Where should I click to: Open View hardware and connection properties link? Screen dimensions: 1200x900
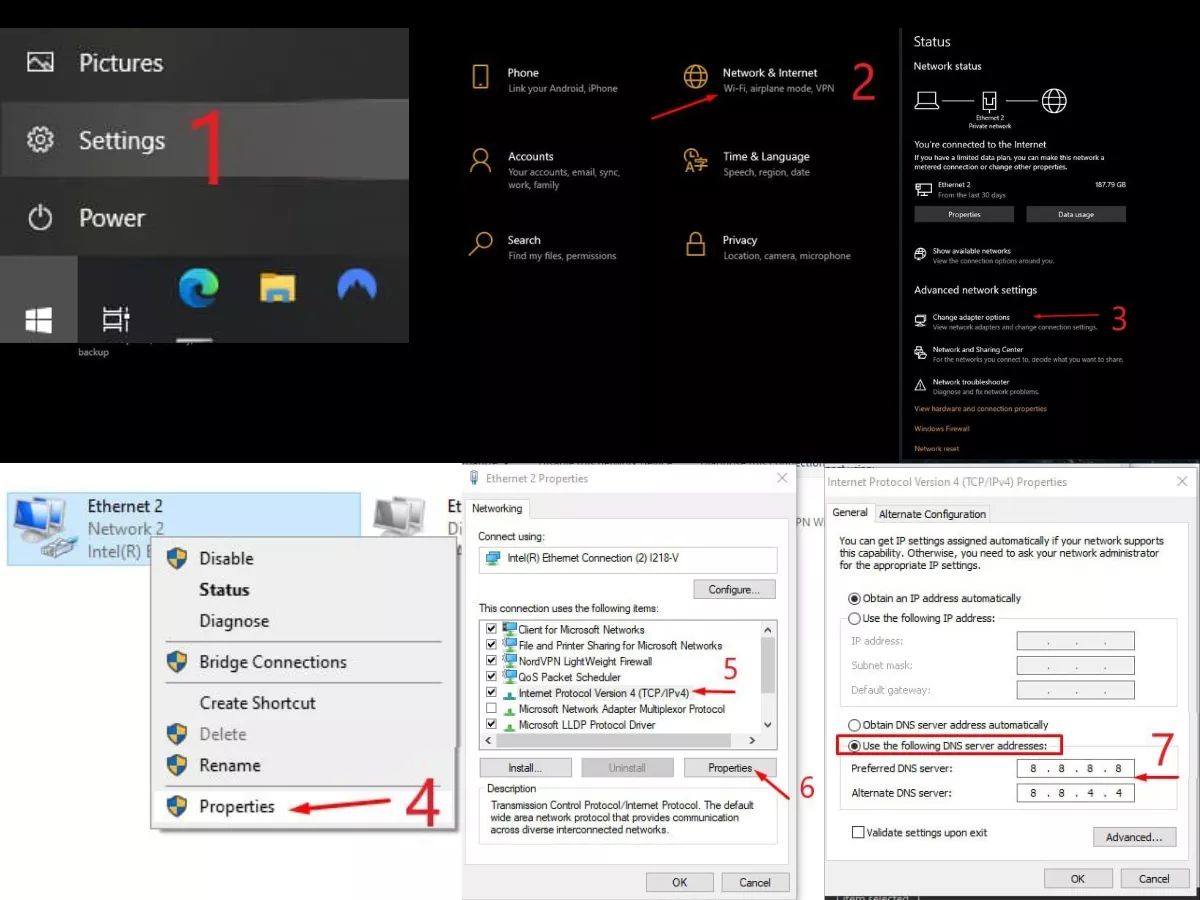[x=980, y=409]
